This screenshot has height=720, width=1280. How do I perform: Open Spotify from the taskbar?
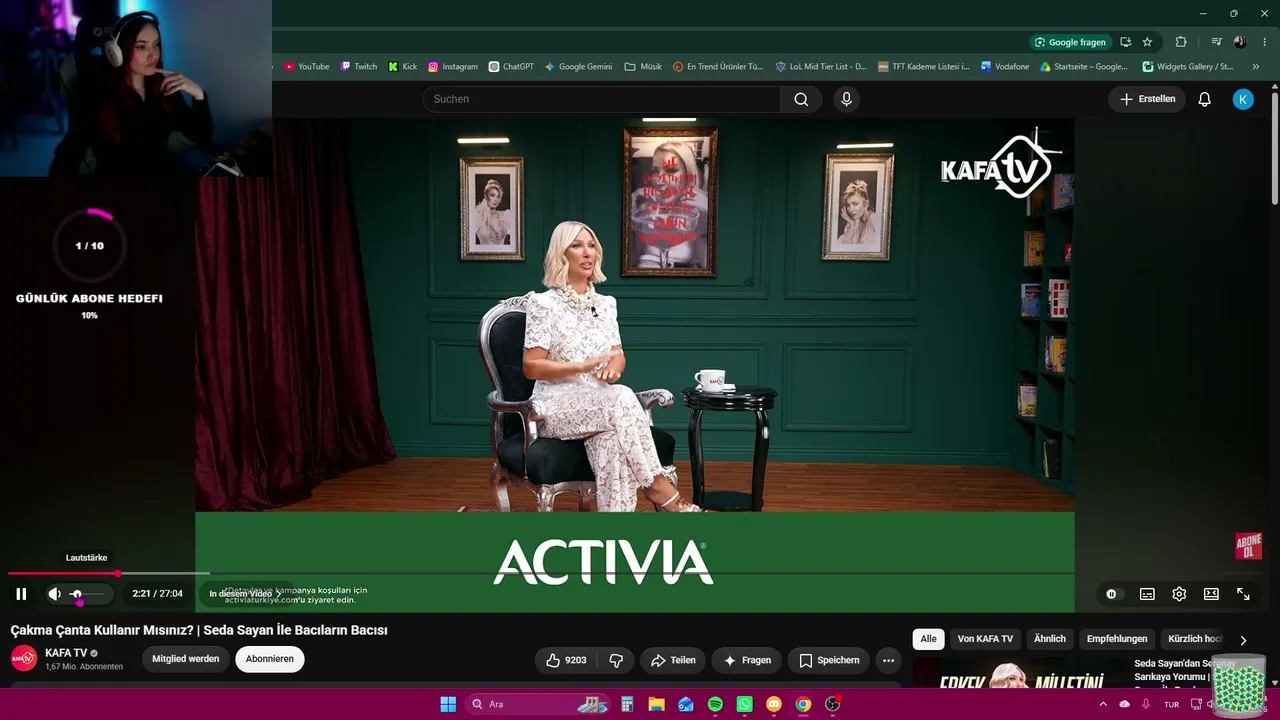tap(715, 704)
